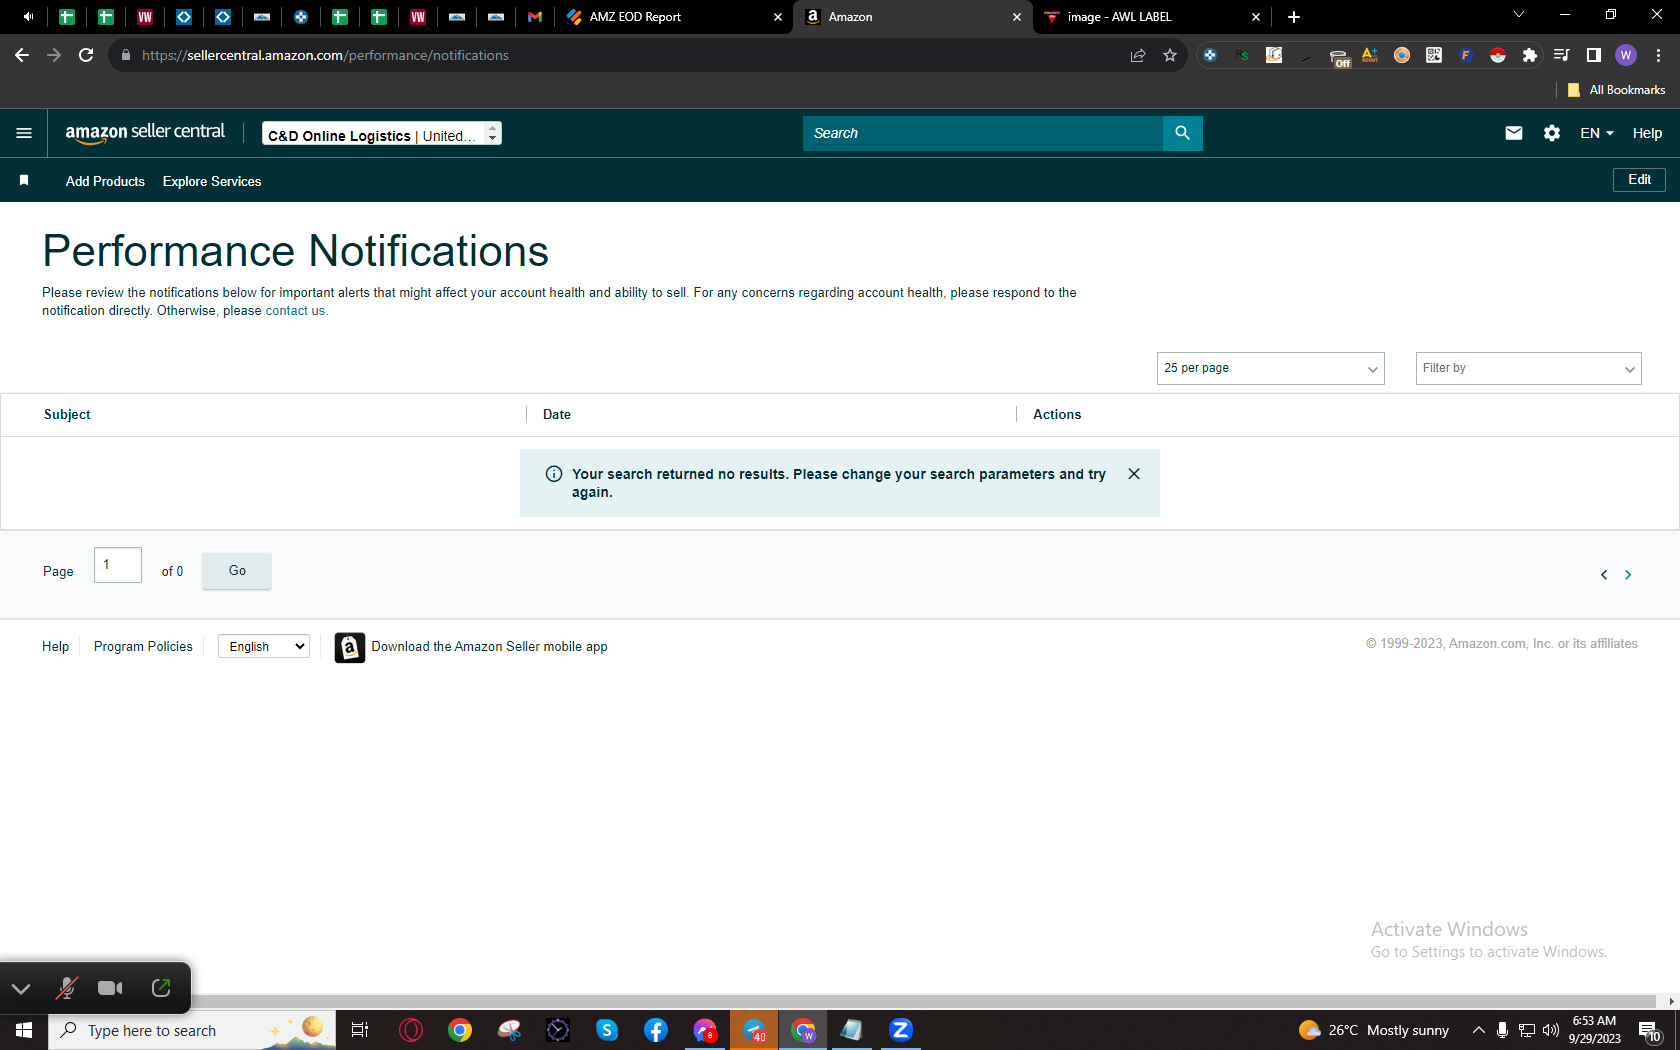The width and height of the screenshot is (1680, 1050).
Task: Open Zoom from the Windows taskbar
Action: [x=901, y=1030]
